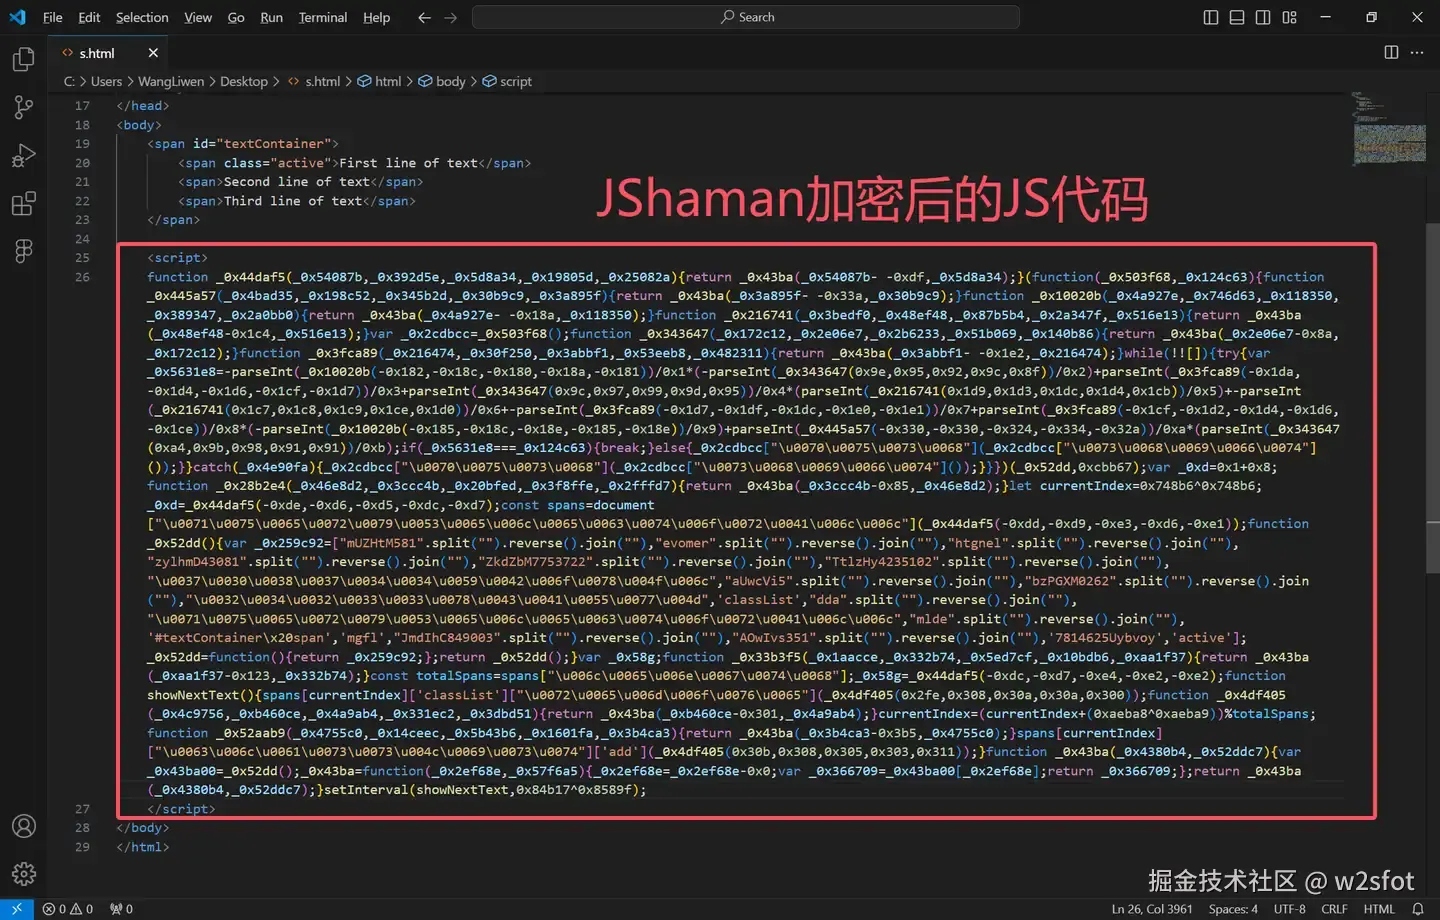Toggle the secondary side bar layout icon
This screenshot has width=1440, height=920.
(x=1263, y=17)
